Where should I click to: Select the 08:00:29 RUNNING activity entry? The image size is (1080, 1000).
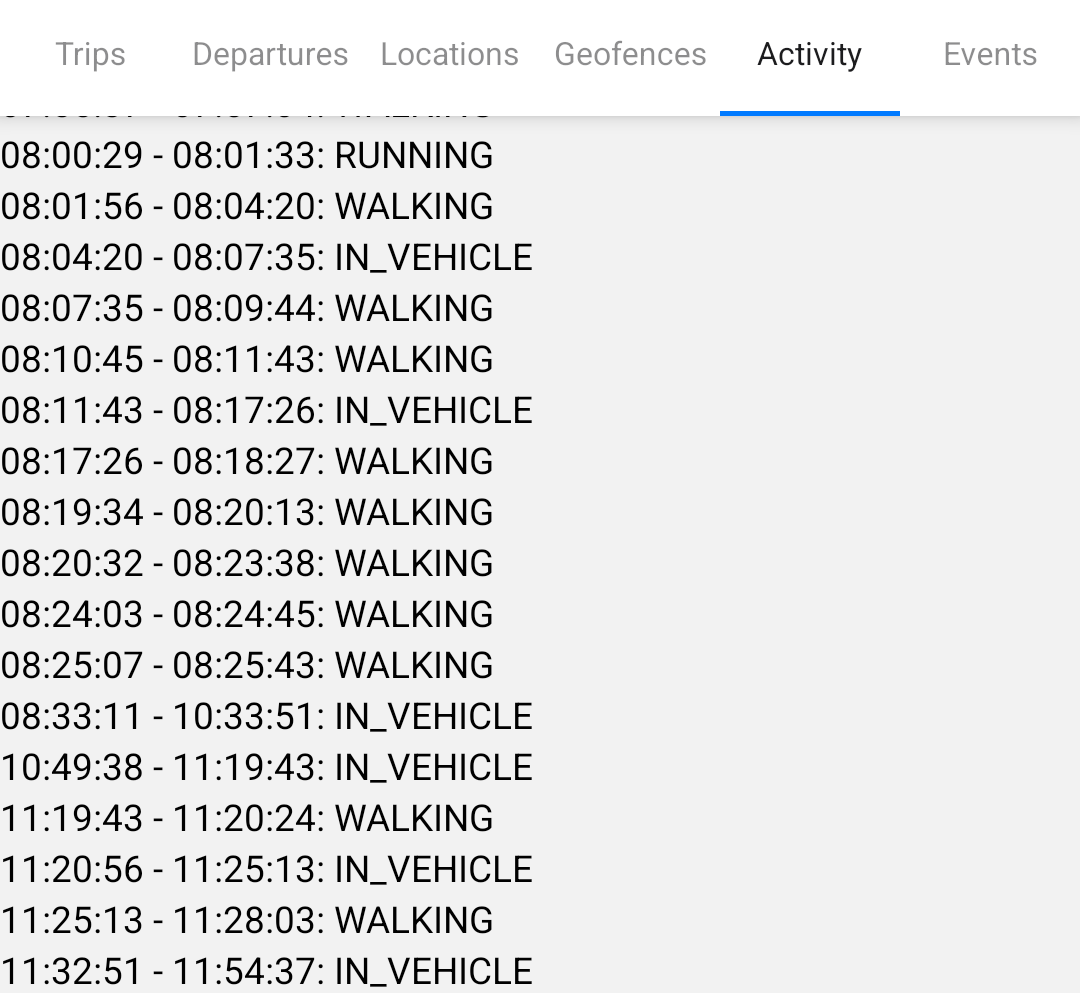click(x=246, y=156)
